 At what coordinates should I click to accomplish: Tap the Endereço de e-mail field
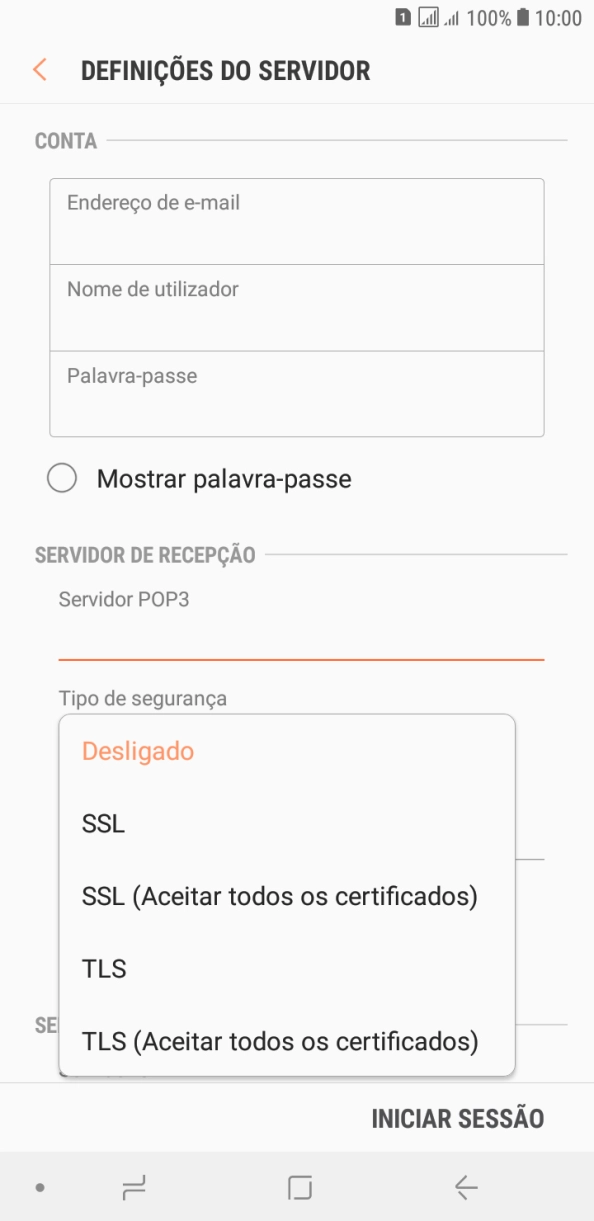point(297,220)
